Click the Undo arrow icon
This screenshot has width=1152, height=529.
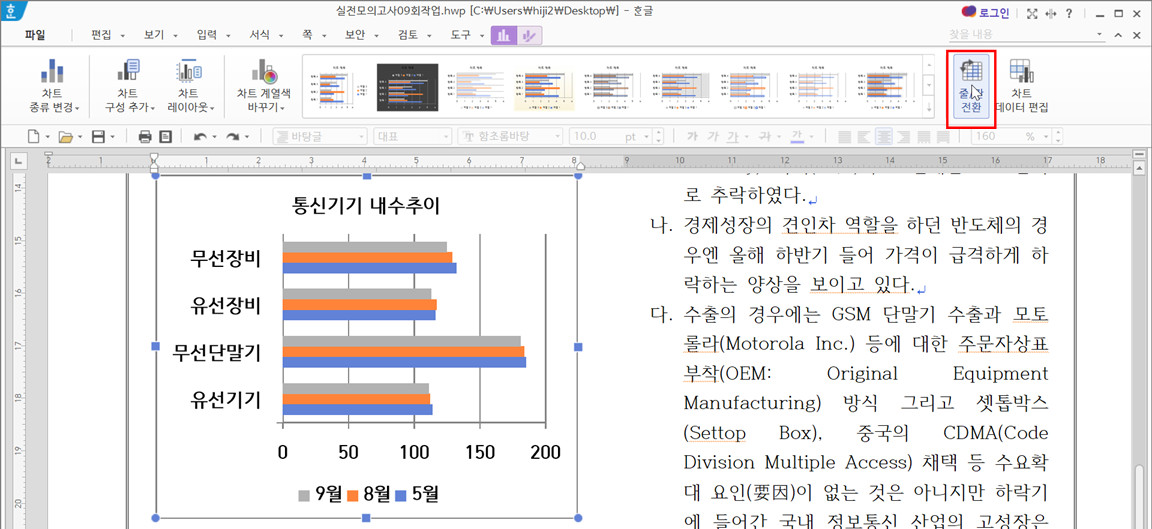pyautogui.click(x=200, y=137)
